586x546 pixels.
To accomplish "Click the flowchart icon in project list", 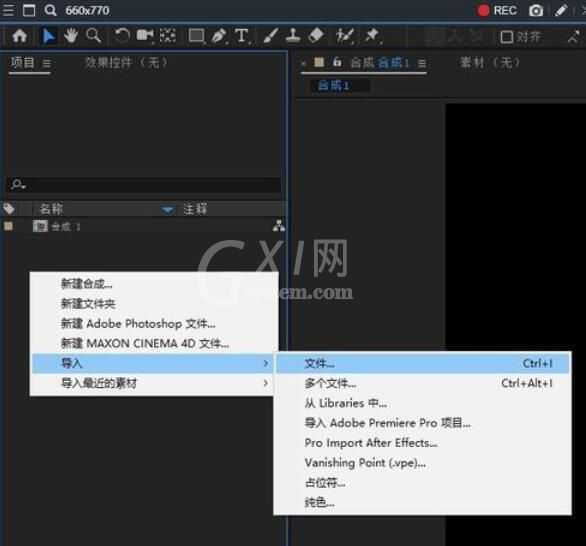I will point(279,226).
